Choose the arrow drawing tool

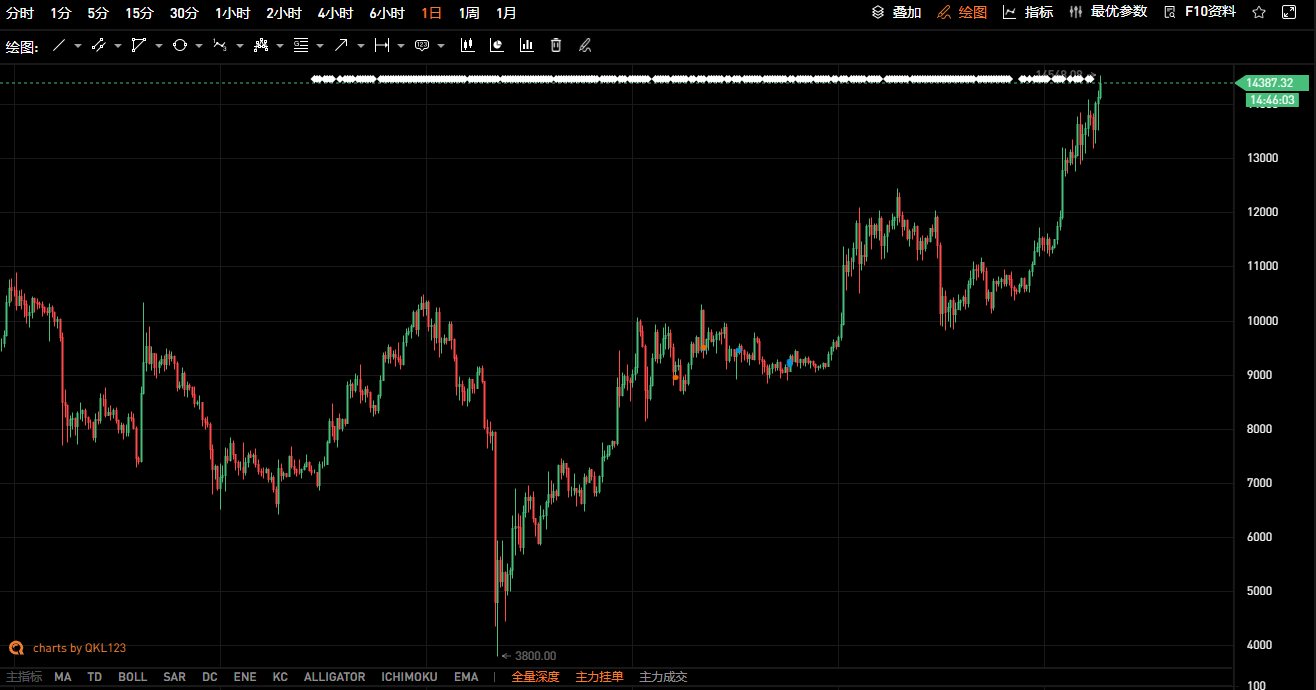click(342, 45)
